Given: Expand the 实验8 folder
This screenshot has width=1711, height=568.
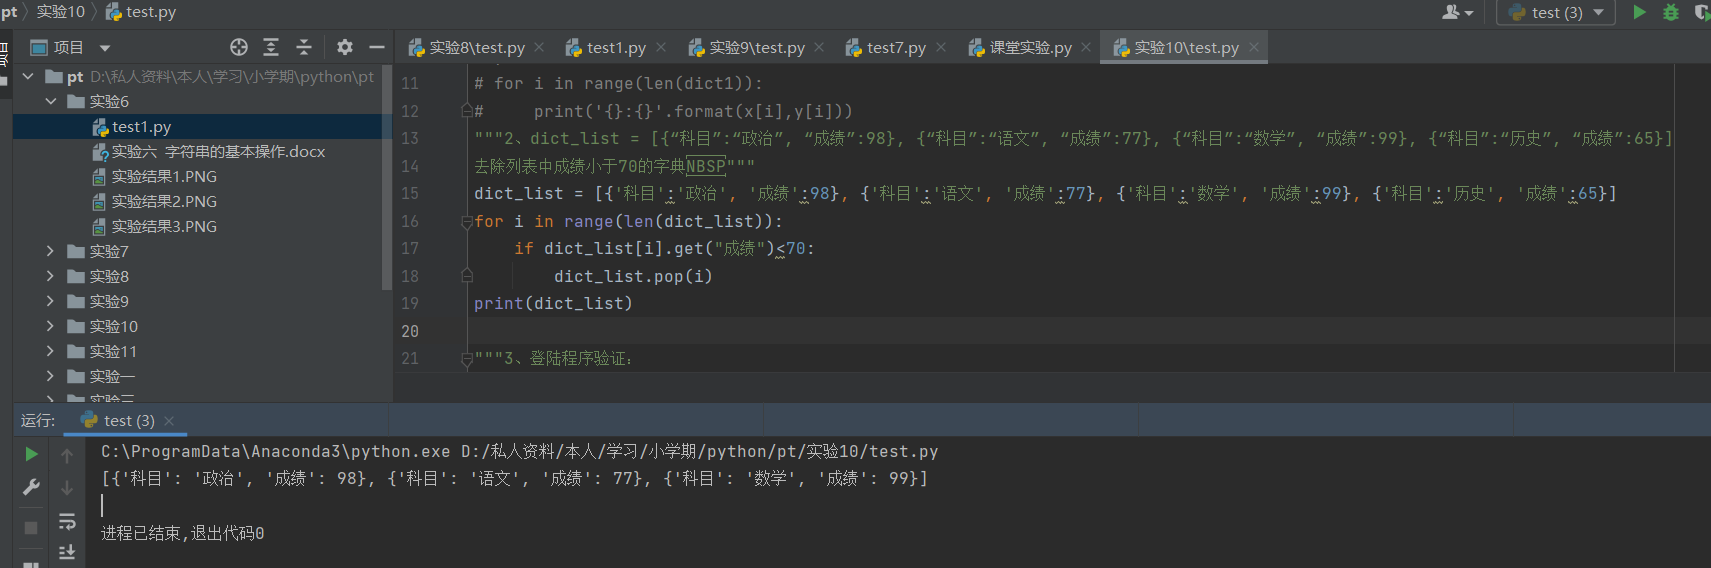Looking at the screenshot, I should [x=50, y=276].
